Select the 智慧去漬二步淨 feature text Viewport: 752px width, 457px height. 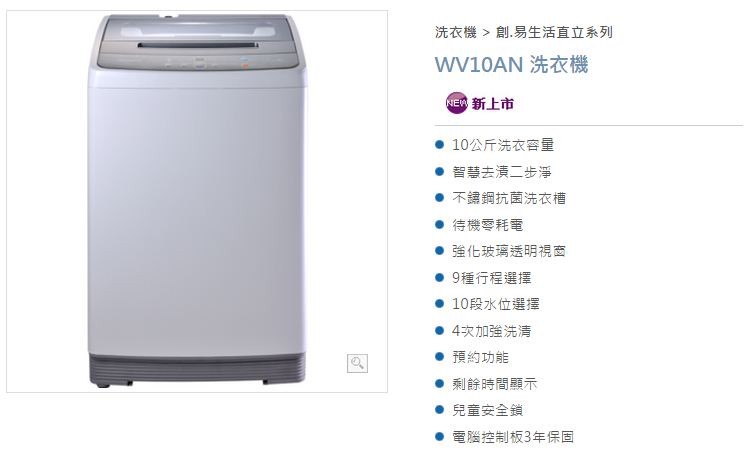[x=502, y=172]
